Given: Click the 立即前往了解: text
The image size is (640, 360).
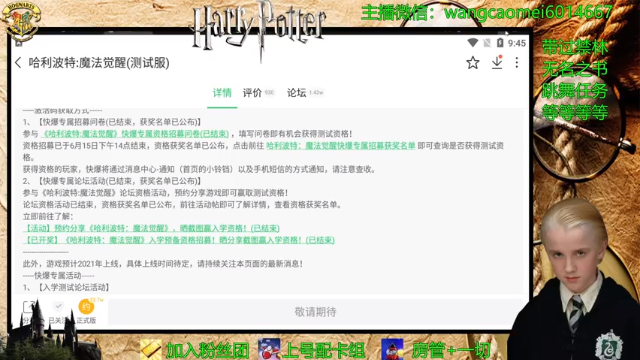Looking at the screenshot, I should [48, 216].
